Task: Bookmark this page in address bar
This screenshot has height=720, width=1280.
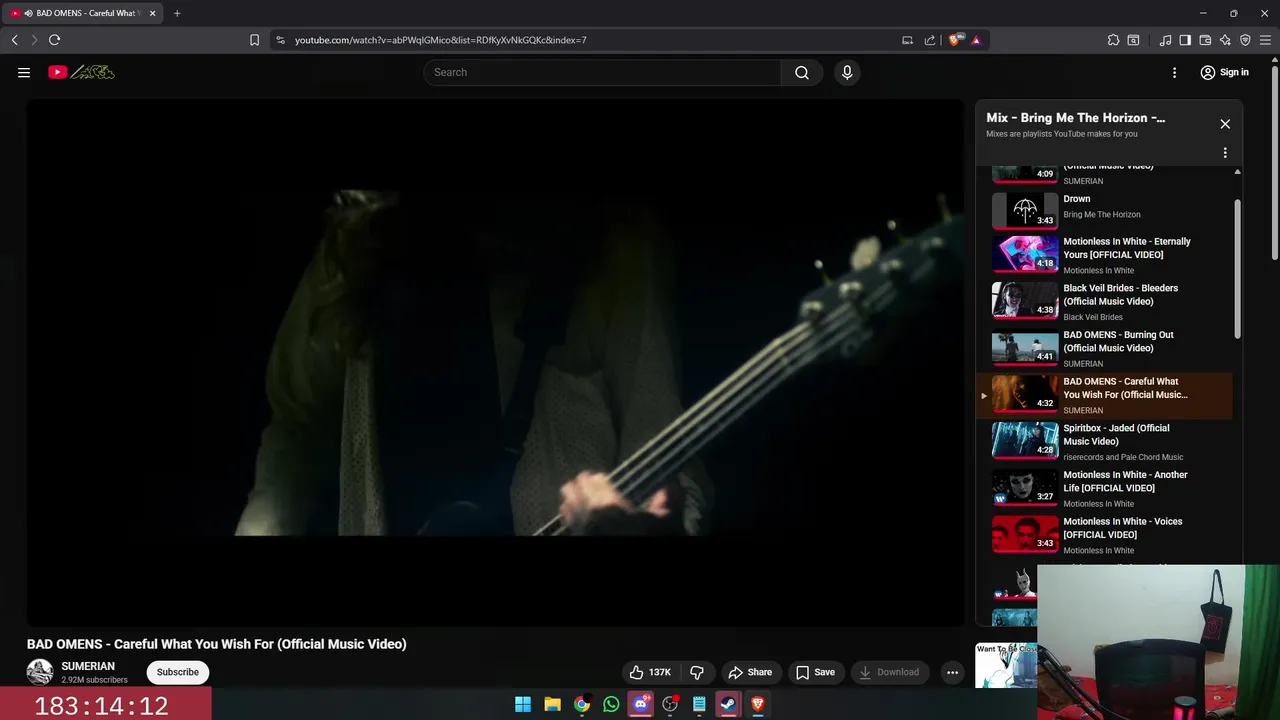Action: (254, 40)
